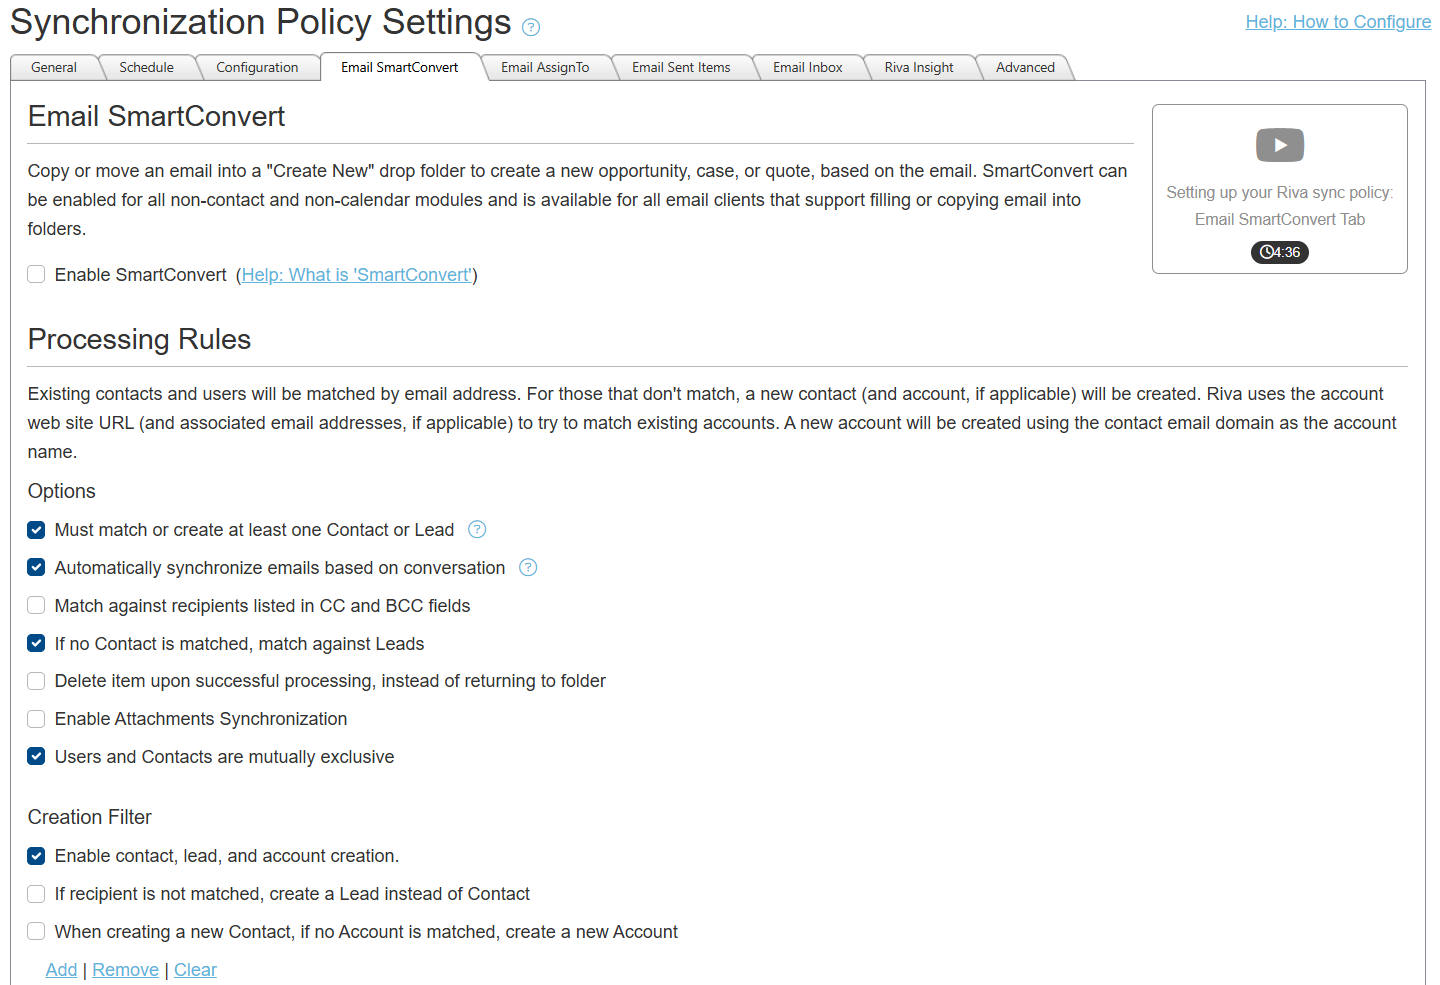The height and width of the screenshot is (985, 1440).
Task: Open Help: How to Configure link
Action: pyautogui.click(x=1338, y=22)
